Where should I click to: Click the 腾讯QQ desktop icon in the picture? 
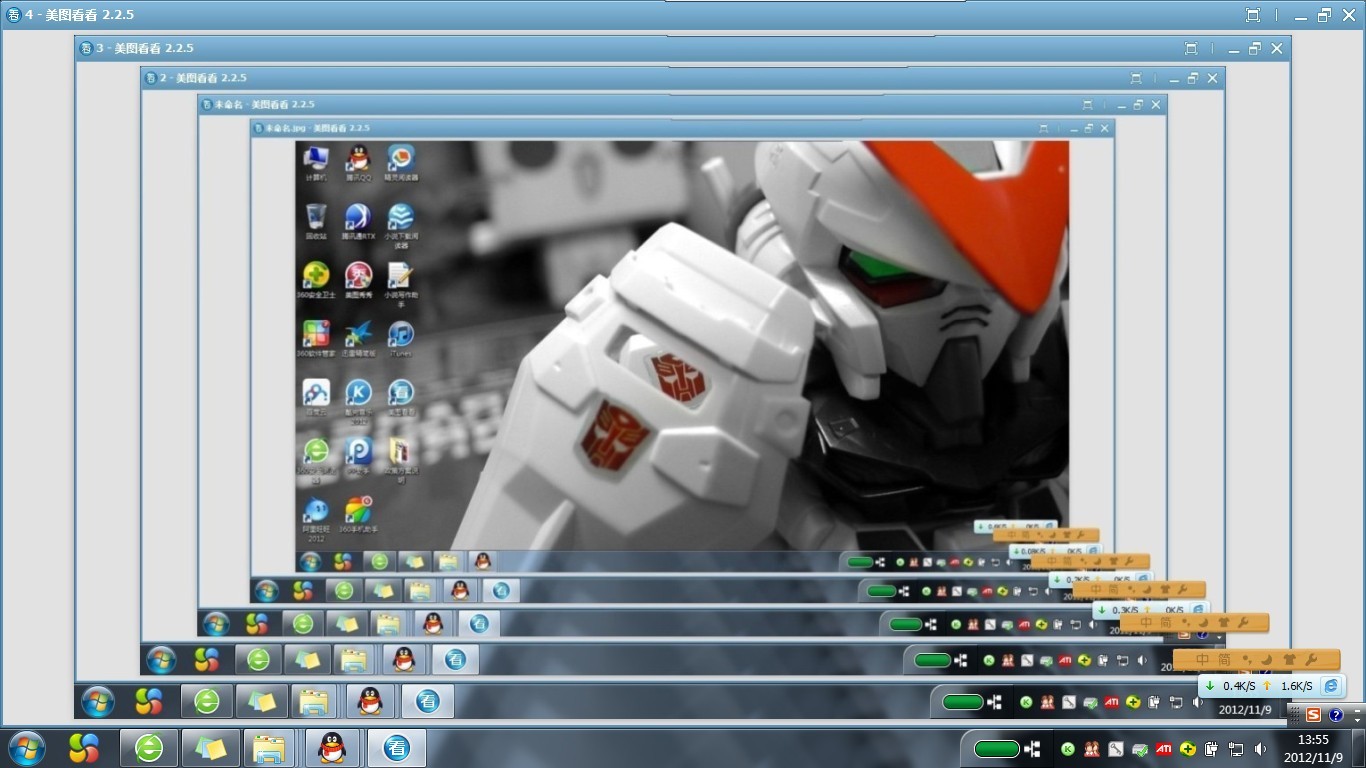point(358,163)
